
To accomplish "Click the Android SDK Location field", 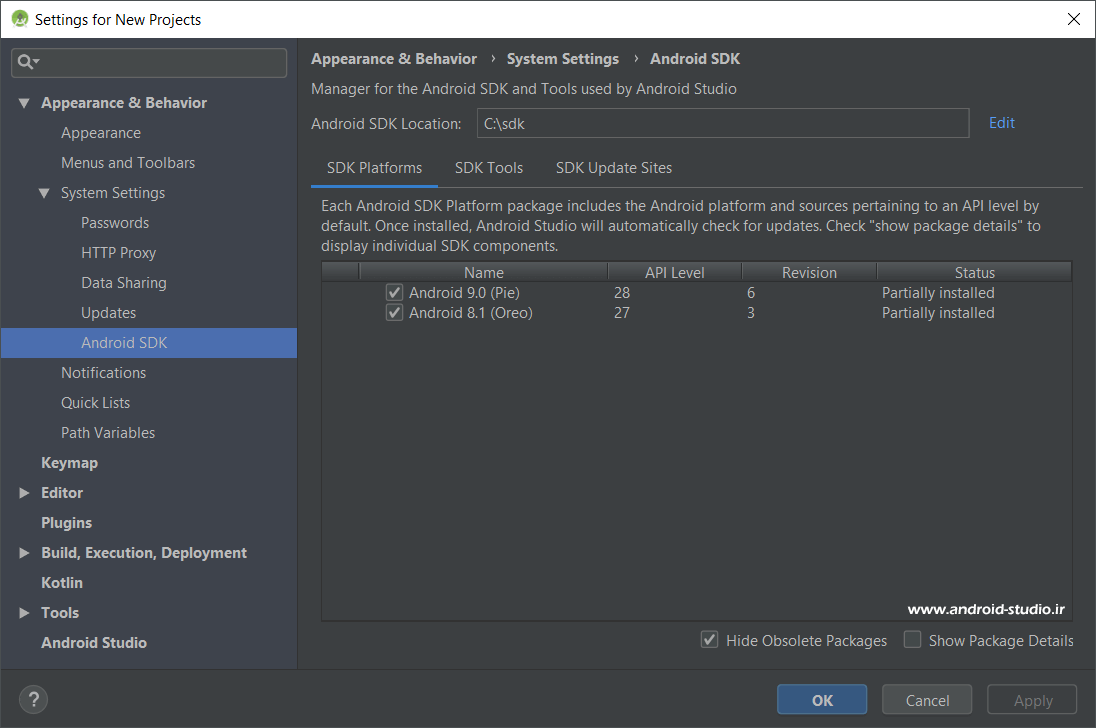I will (x=723, y=123).
